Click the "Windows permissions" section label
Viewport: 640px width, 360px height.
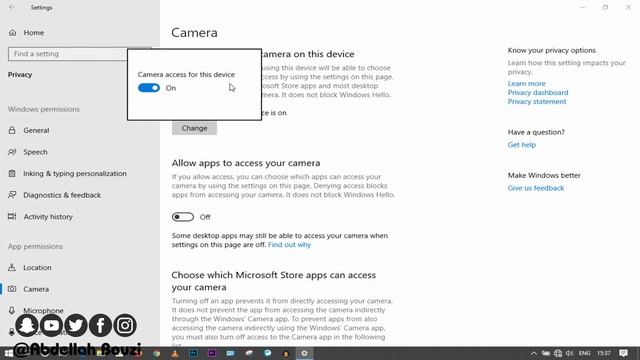[x=44, y=109]
